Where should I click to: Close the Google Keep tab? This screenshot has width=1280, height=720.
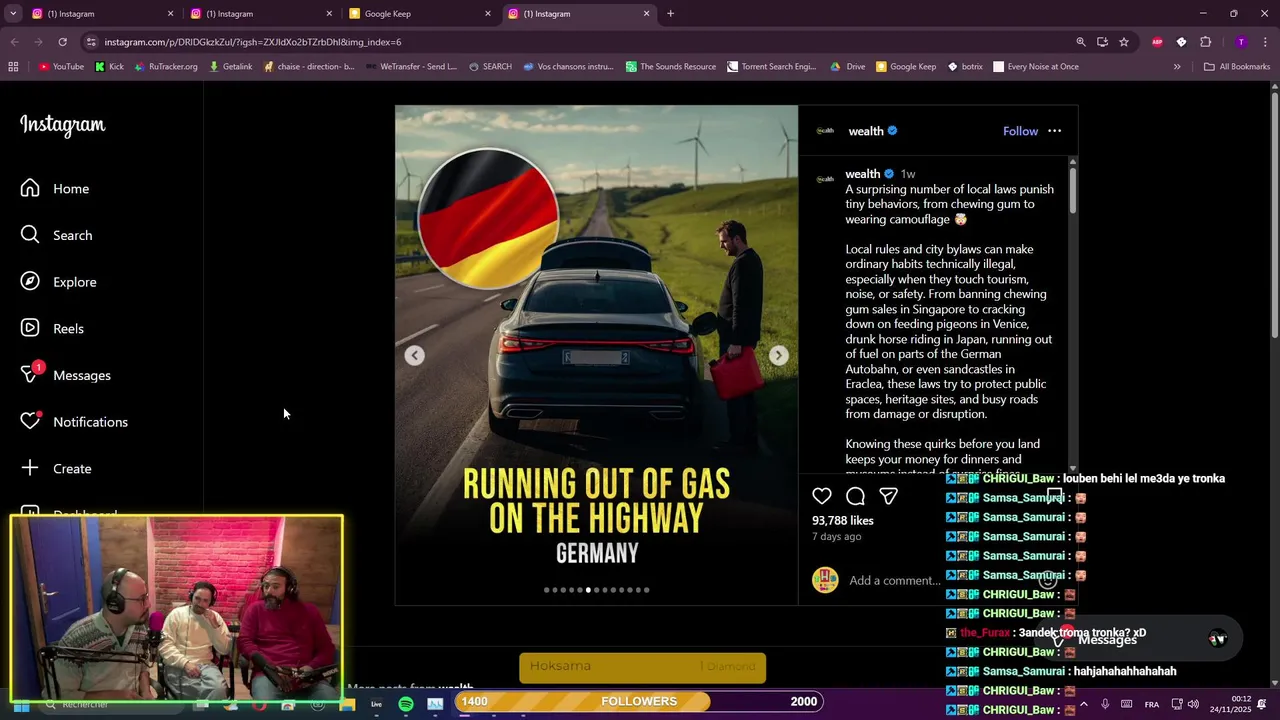click(488, 14)
